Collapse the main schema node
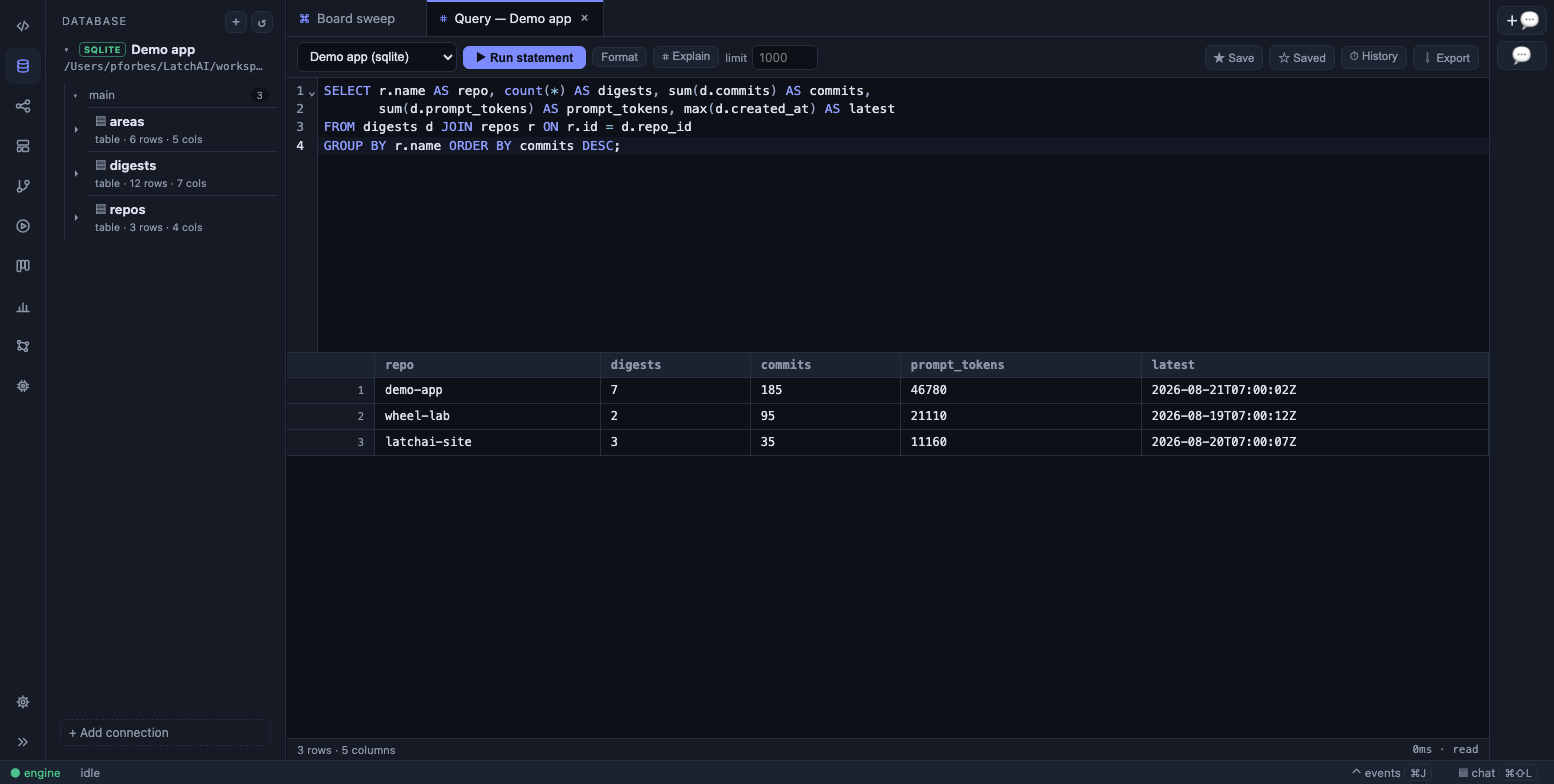The width and height of the screenshot is (1554, 784). coord(76,95)
